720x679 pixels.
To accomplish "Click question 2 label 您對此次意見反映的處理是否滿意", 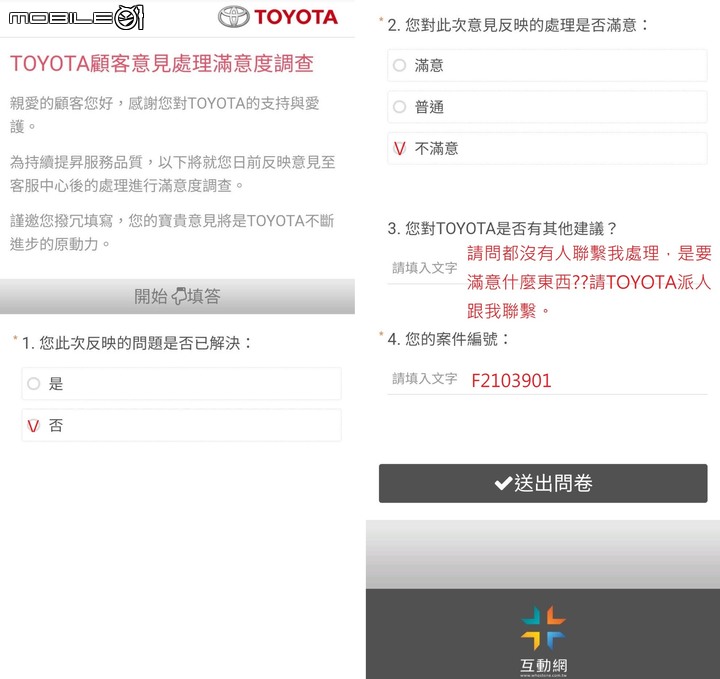I will pos(518,25).
